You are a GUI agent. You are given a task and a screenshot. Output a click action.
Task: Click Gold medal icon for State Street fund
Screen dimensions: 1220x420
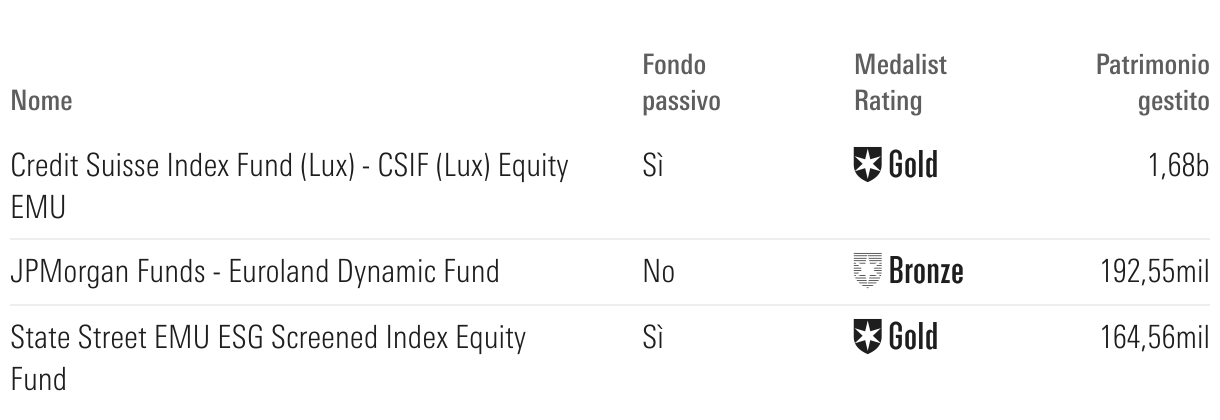[x=868, y=338]
